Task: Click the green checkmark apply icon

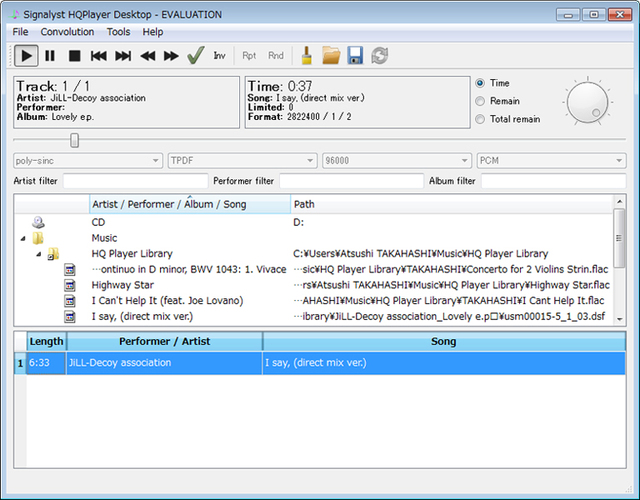Action: (196, 56)
